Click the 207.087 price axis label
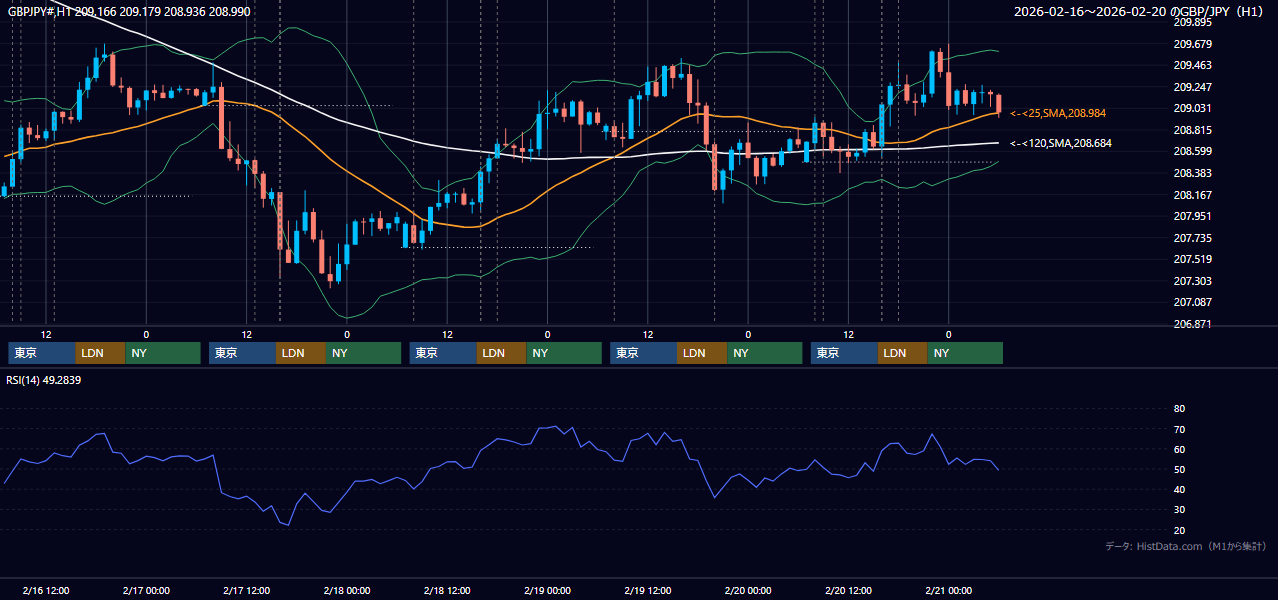Image resolution: width=1278 pixels, height=600 pixels. click(x=1192, y=302)
